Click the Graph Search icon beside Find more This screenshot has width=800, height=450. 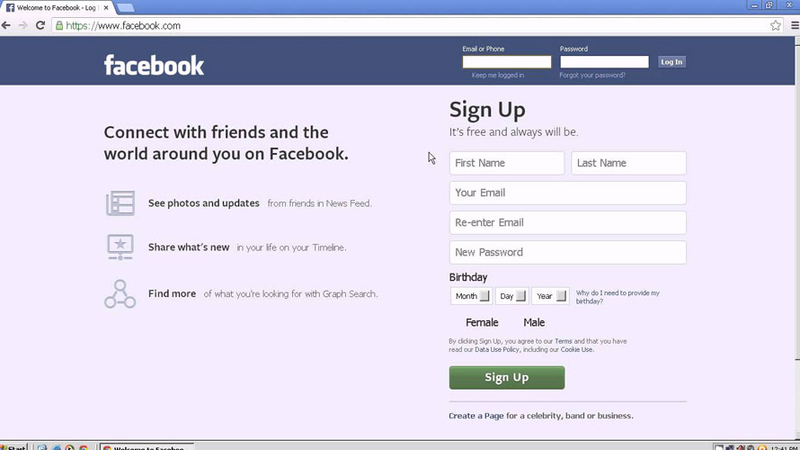pyautogui.click(x=120, y=294)
